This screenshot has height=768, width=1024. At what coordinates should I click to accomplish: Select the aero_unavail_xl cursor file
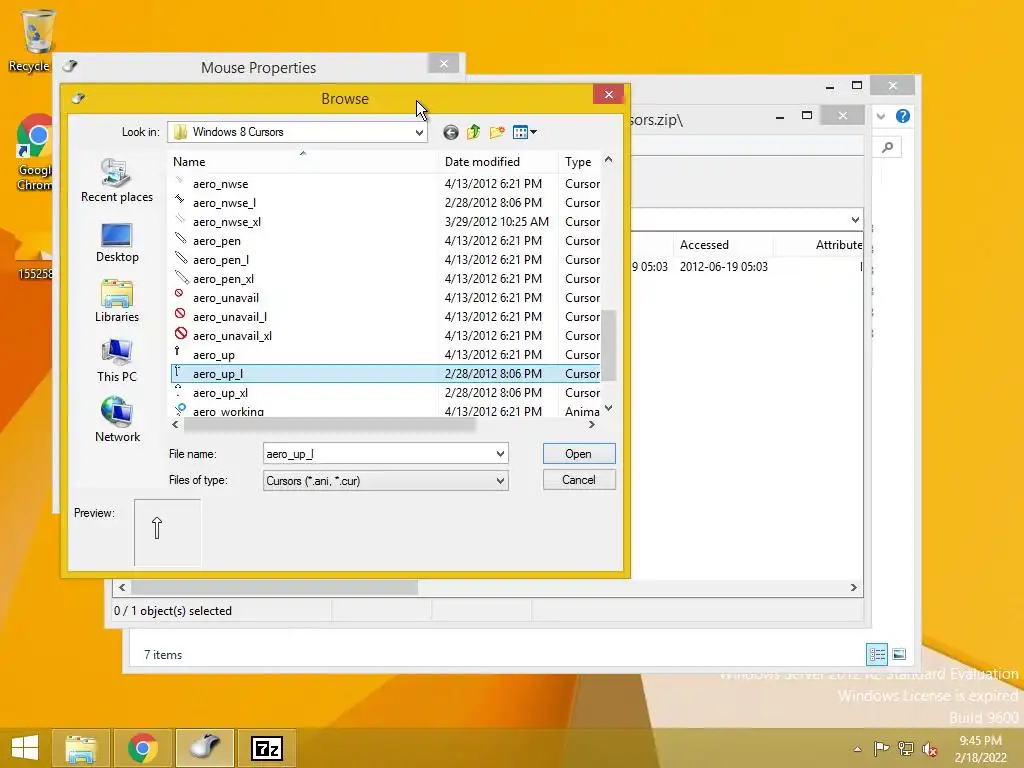pyautogui.click(x=385, y=336)
